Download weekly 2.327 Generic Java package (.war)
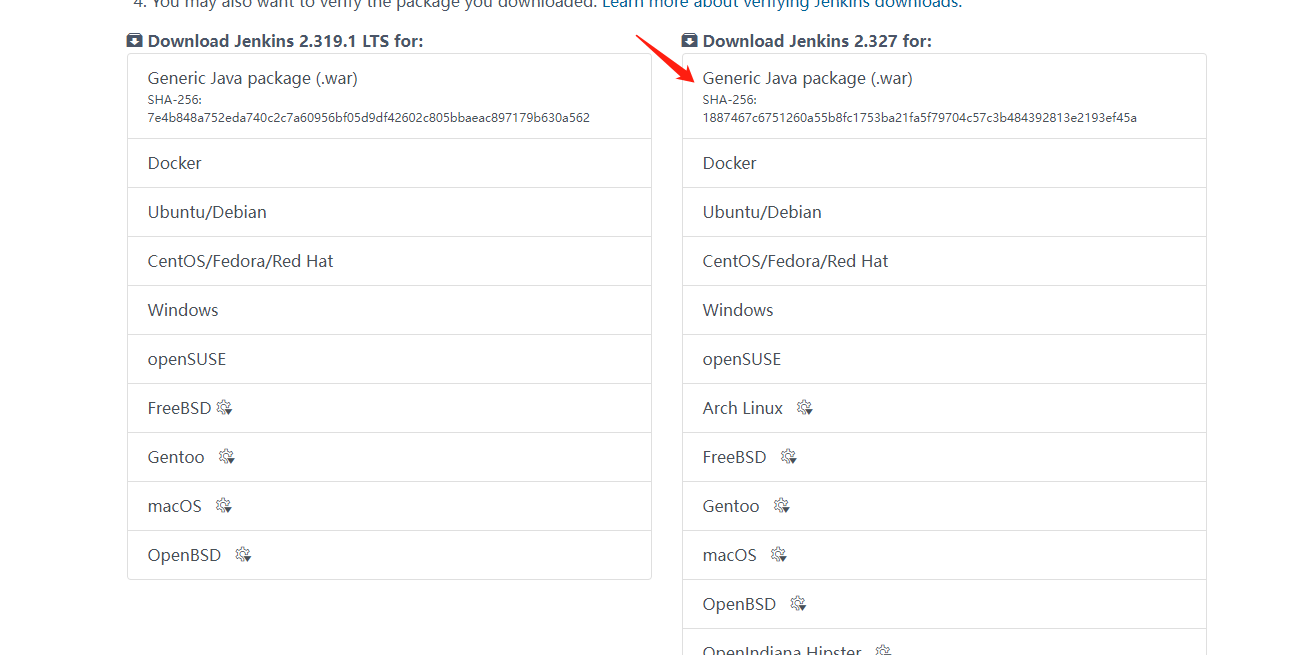This screenshot has height=655, width=1312. point(944,96)
